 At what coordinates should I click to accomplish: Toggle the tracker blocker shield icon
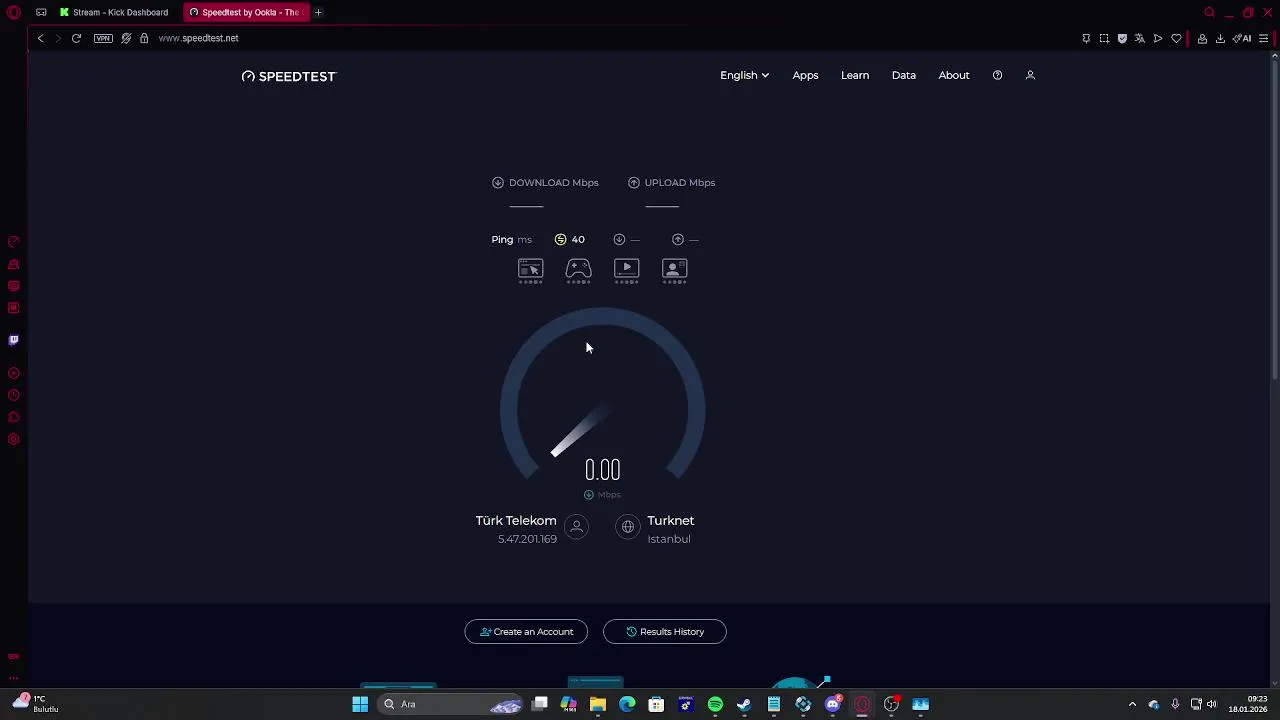coord(126,38)
